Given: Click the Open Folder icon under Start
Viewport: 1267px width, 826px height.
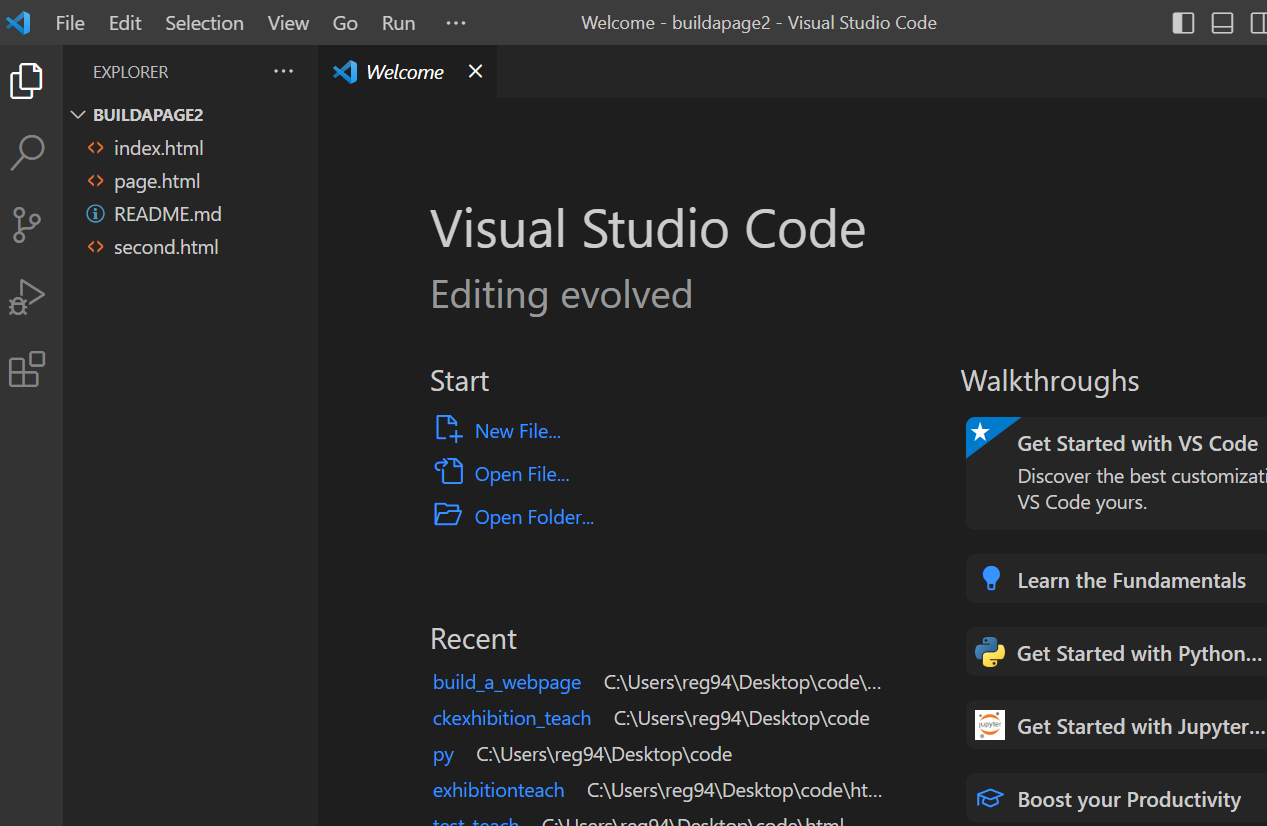Looking at the screenshot, I should click(448, 515).
